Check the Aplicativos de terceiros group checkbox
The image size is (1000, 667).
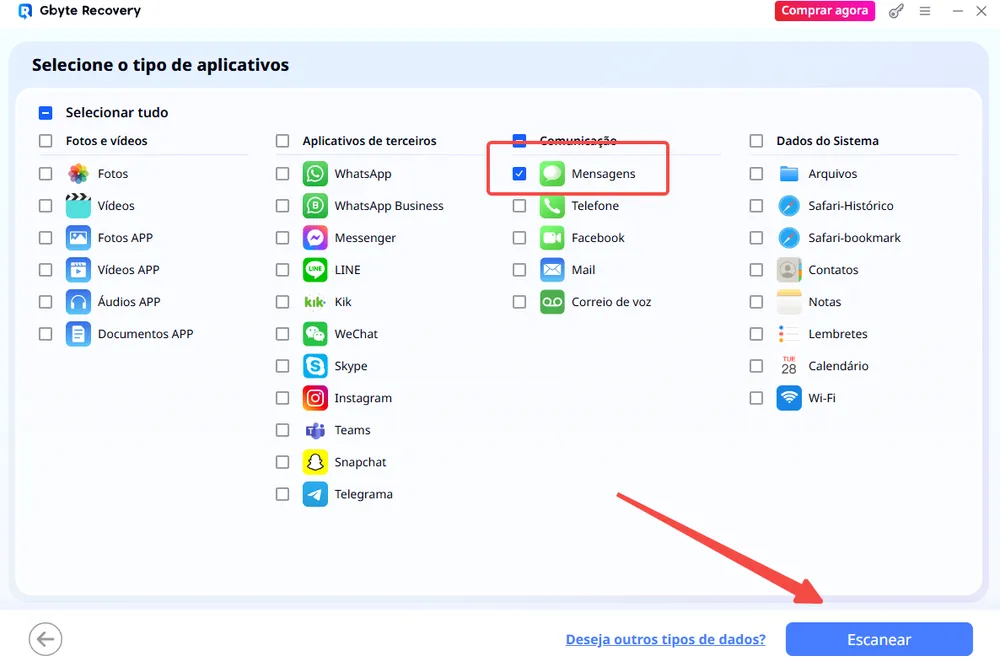[x=282, y=141]
